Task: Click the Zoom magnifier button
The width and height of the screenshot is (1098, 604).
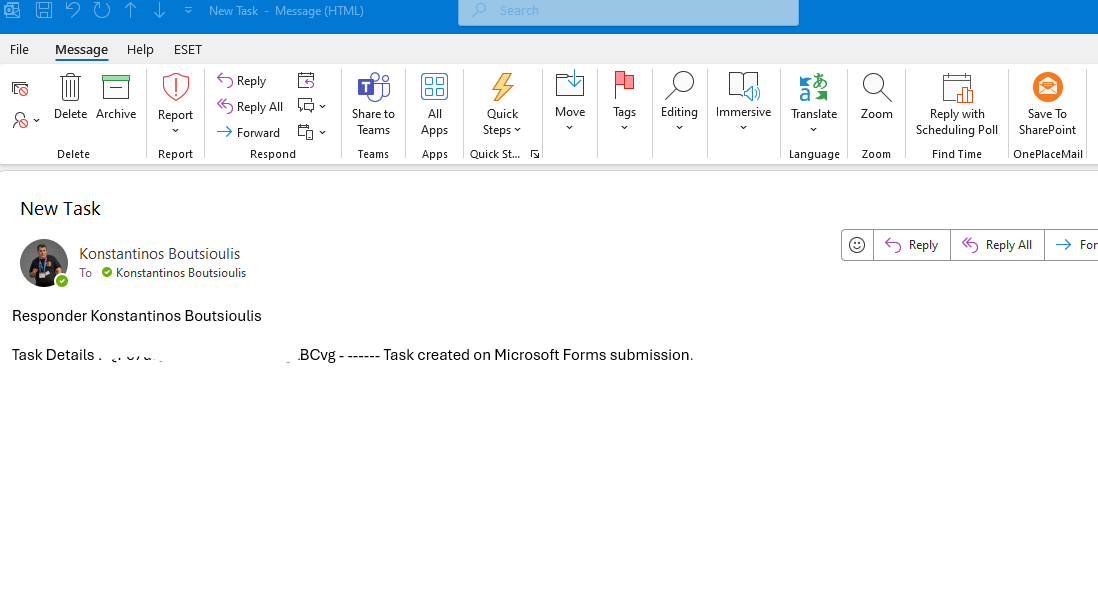Action: click(876, 97)
